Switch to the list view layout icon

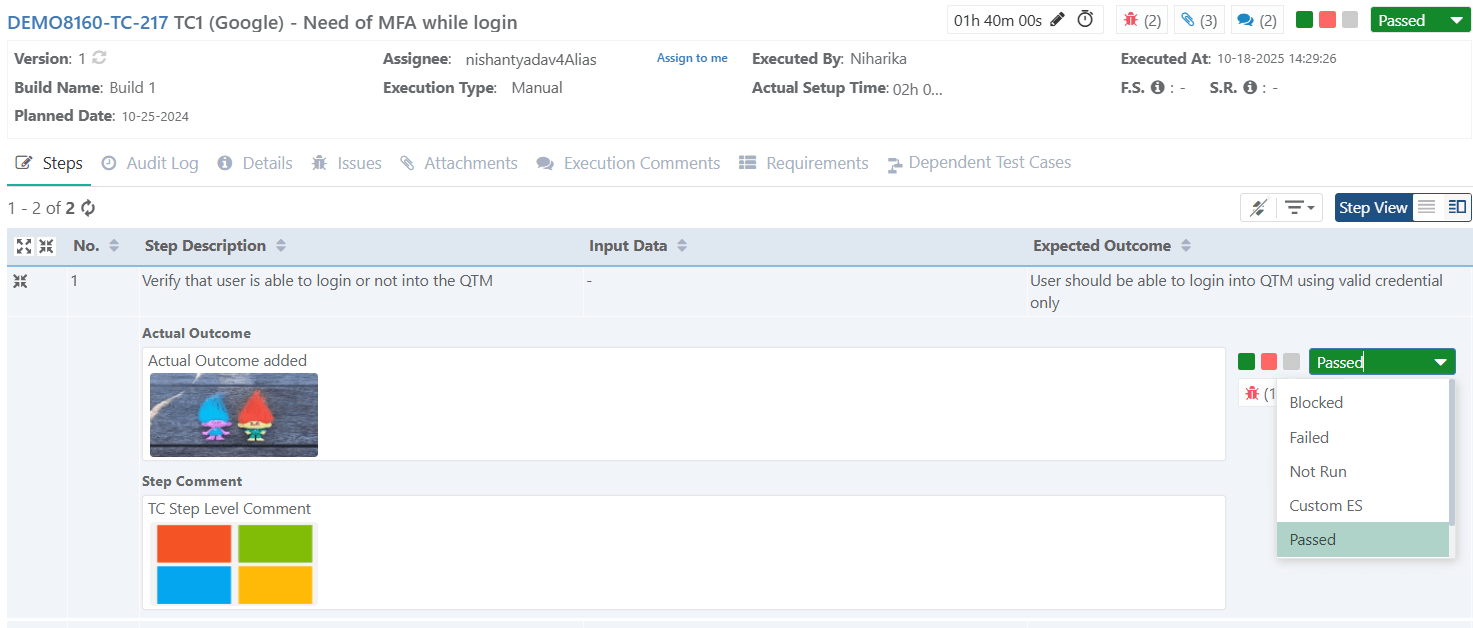(1426, 207)
